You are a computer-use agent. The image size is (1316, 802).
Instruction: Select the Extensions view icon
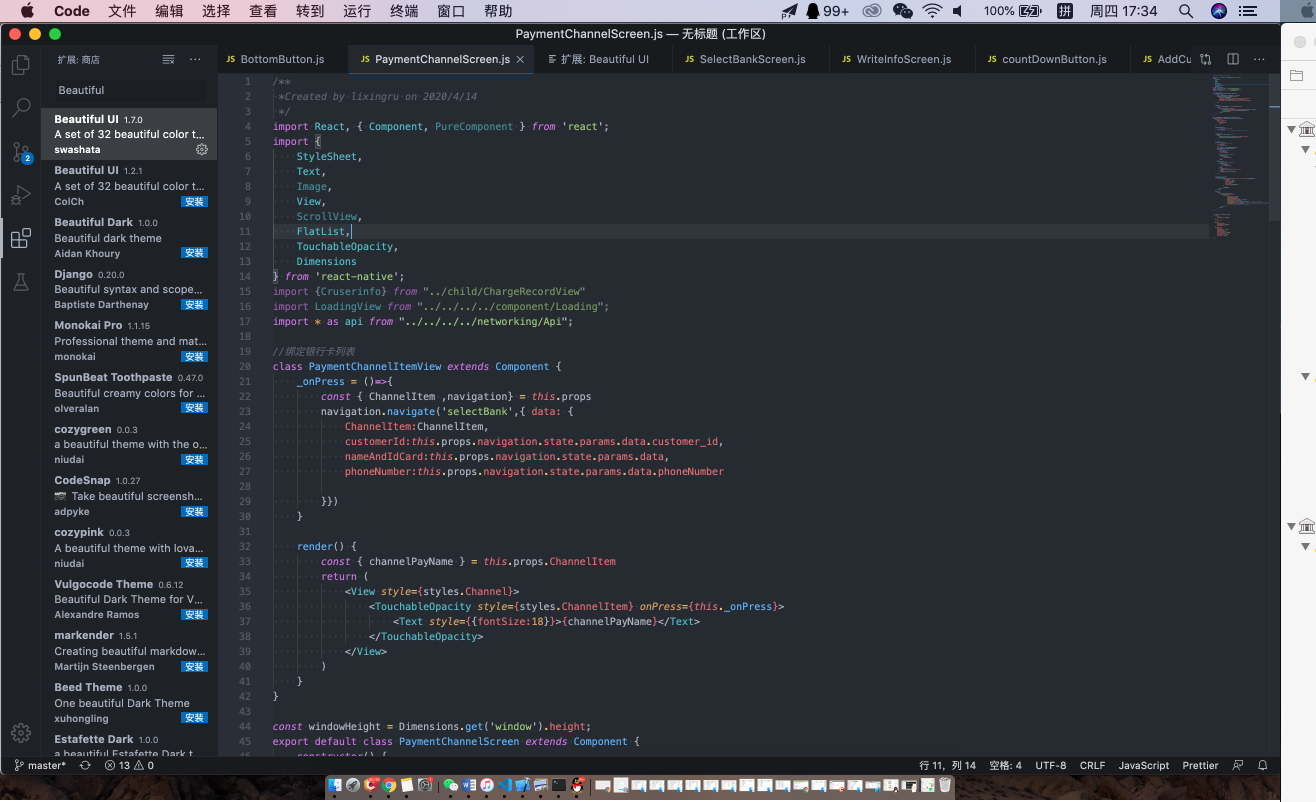coord(20,238)
